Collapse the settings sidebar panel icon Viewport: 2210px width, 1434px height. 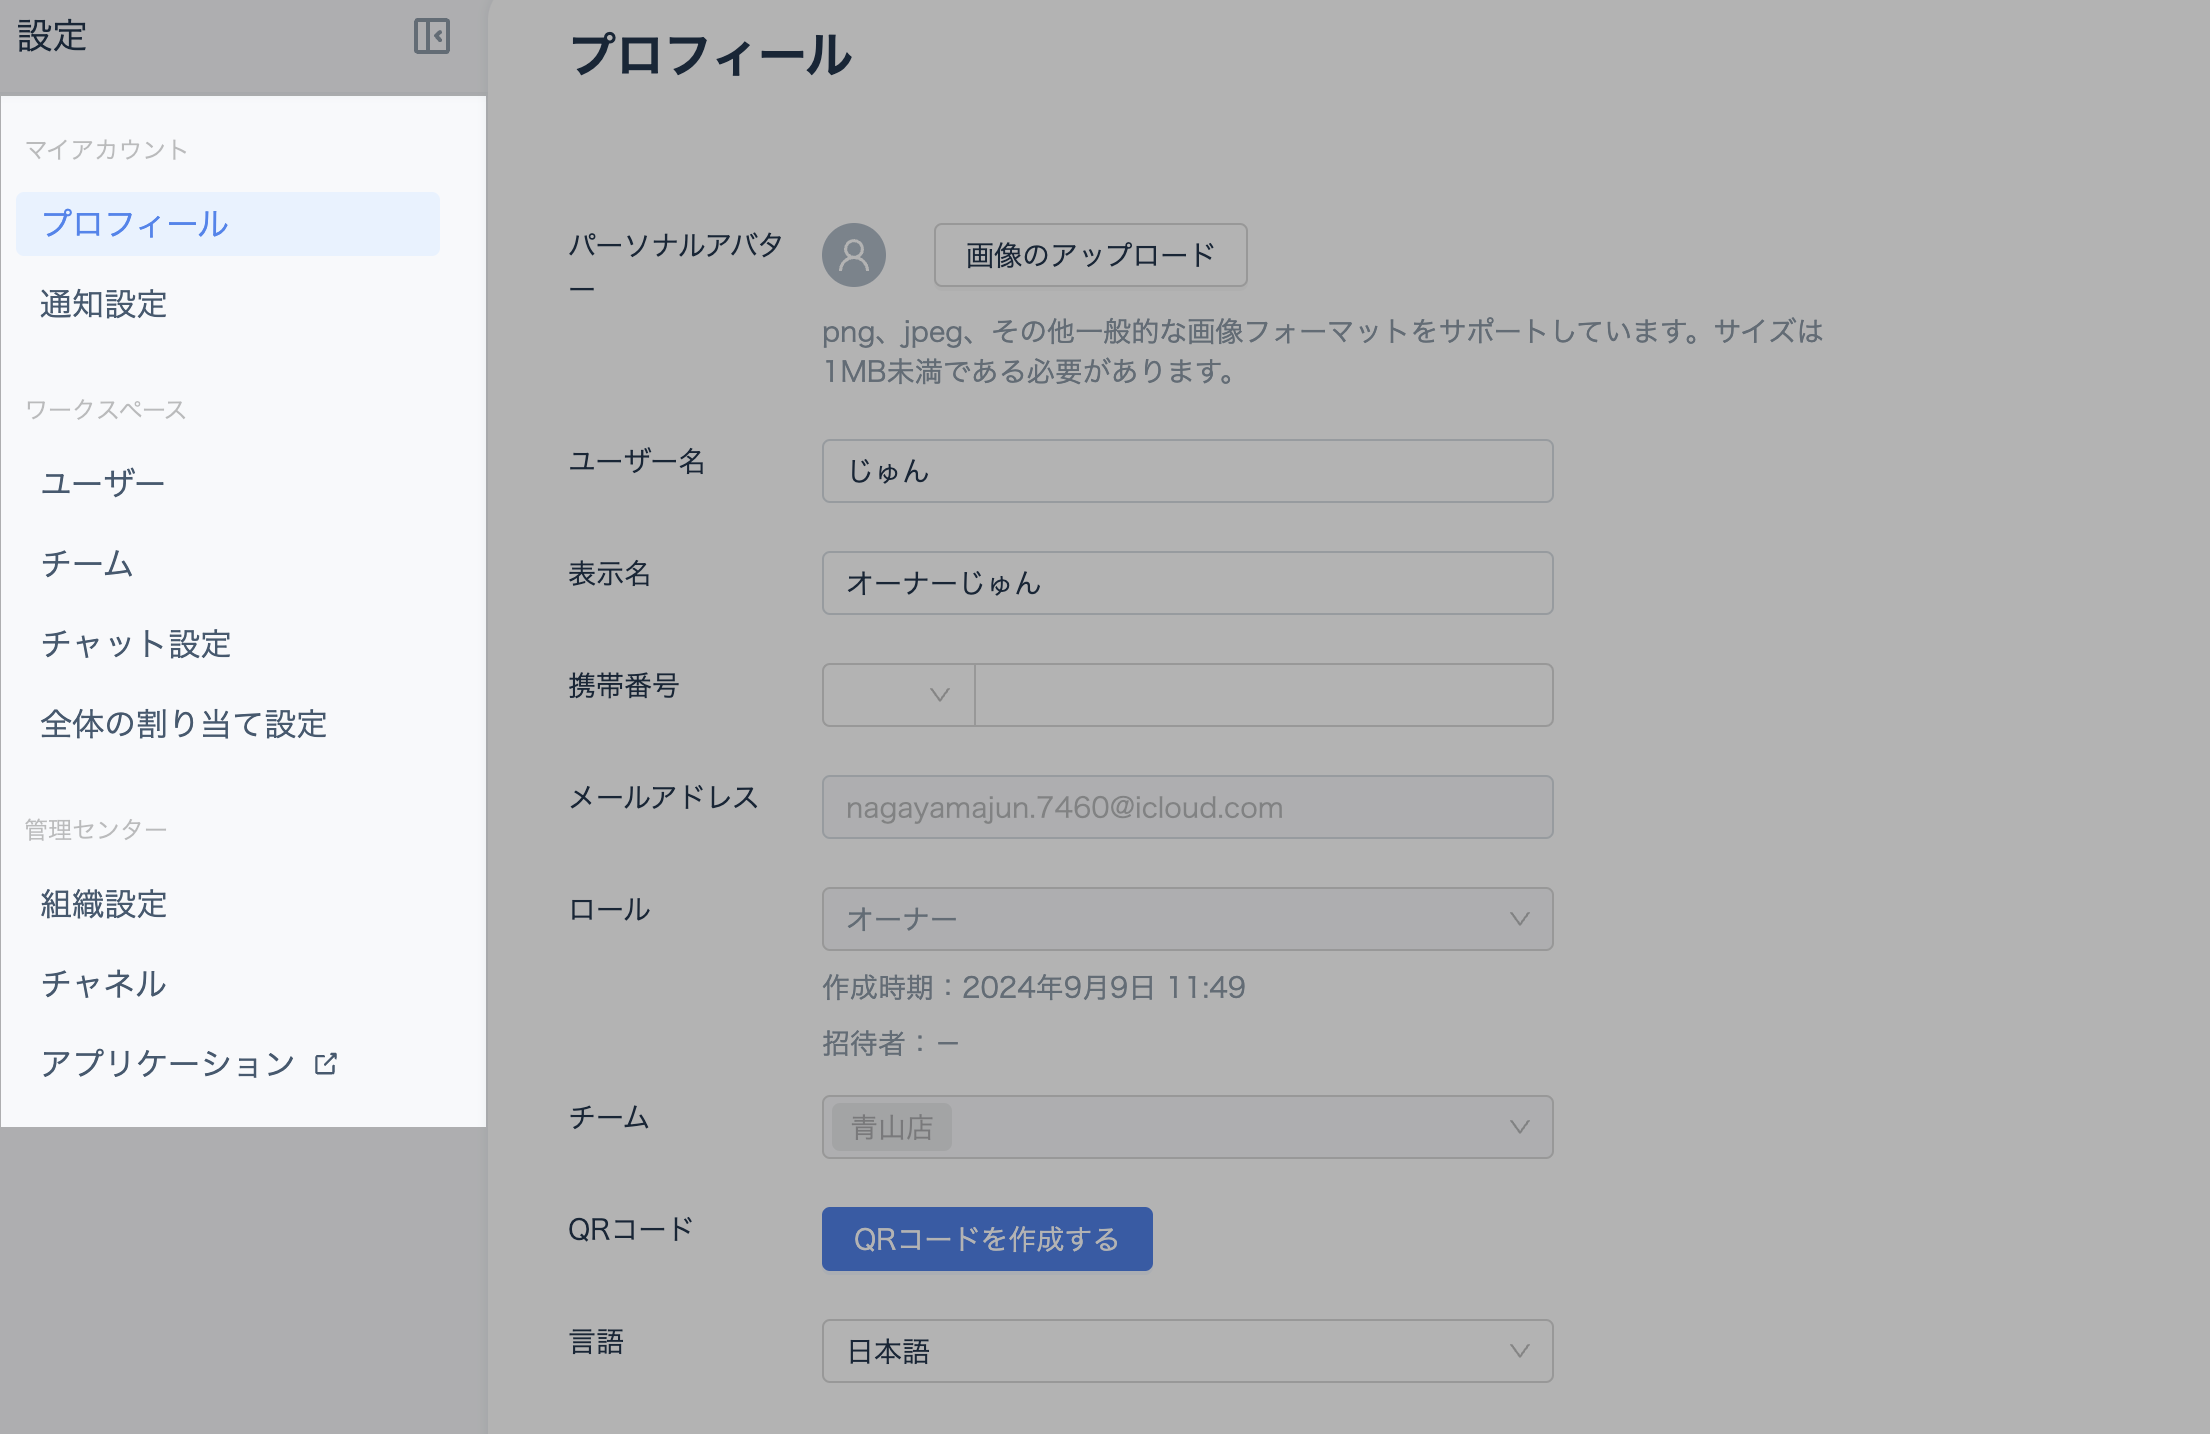[x=432, y=36]
